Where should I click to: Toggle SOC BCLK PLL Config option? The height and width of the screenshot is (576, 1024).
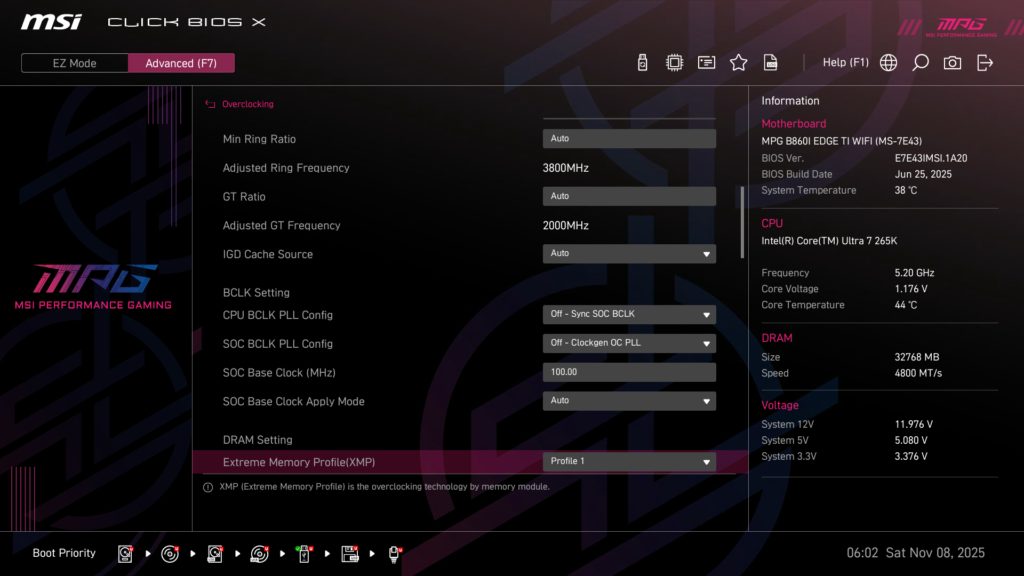(x=629, y=342)
